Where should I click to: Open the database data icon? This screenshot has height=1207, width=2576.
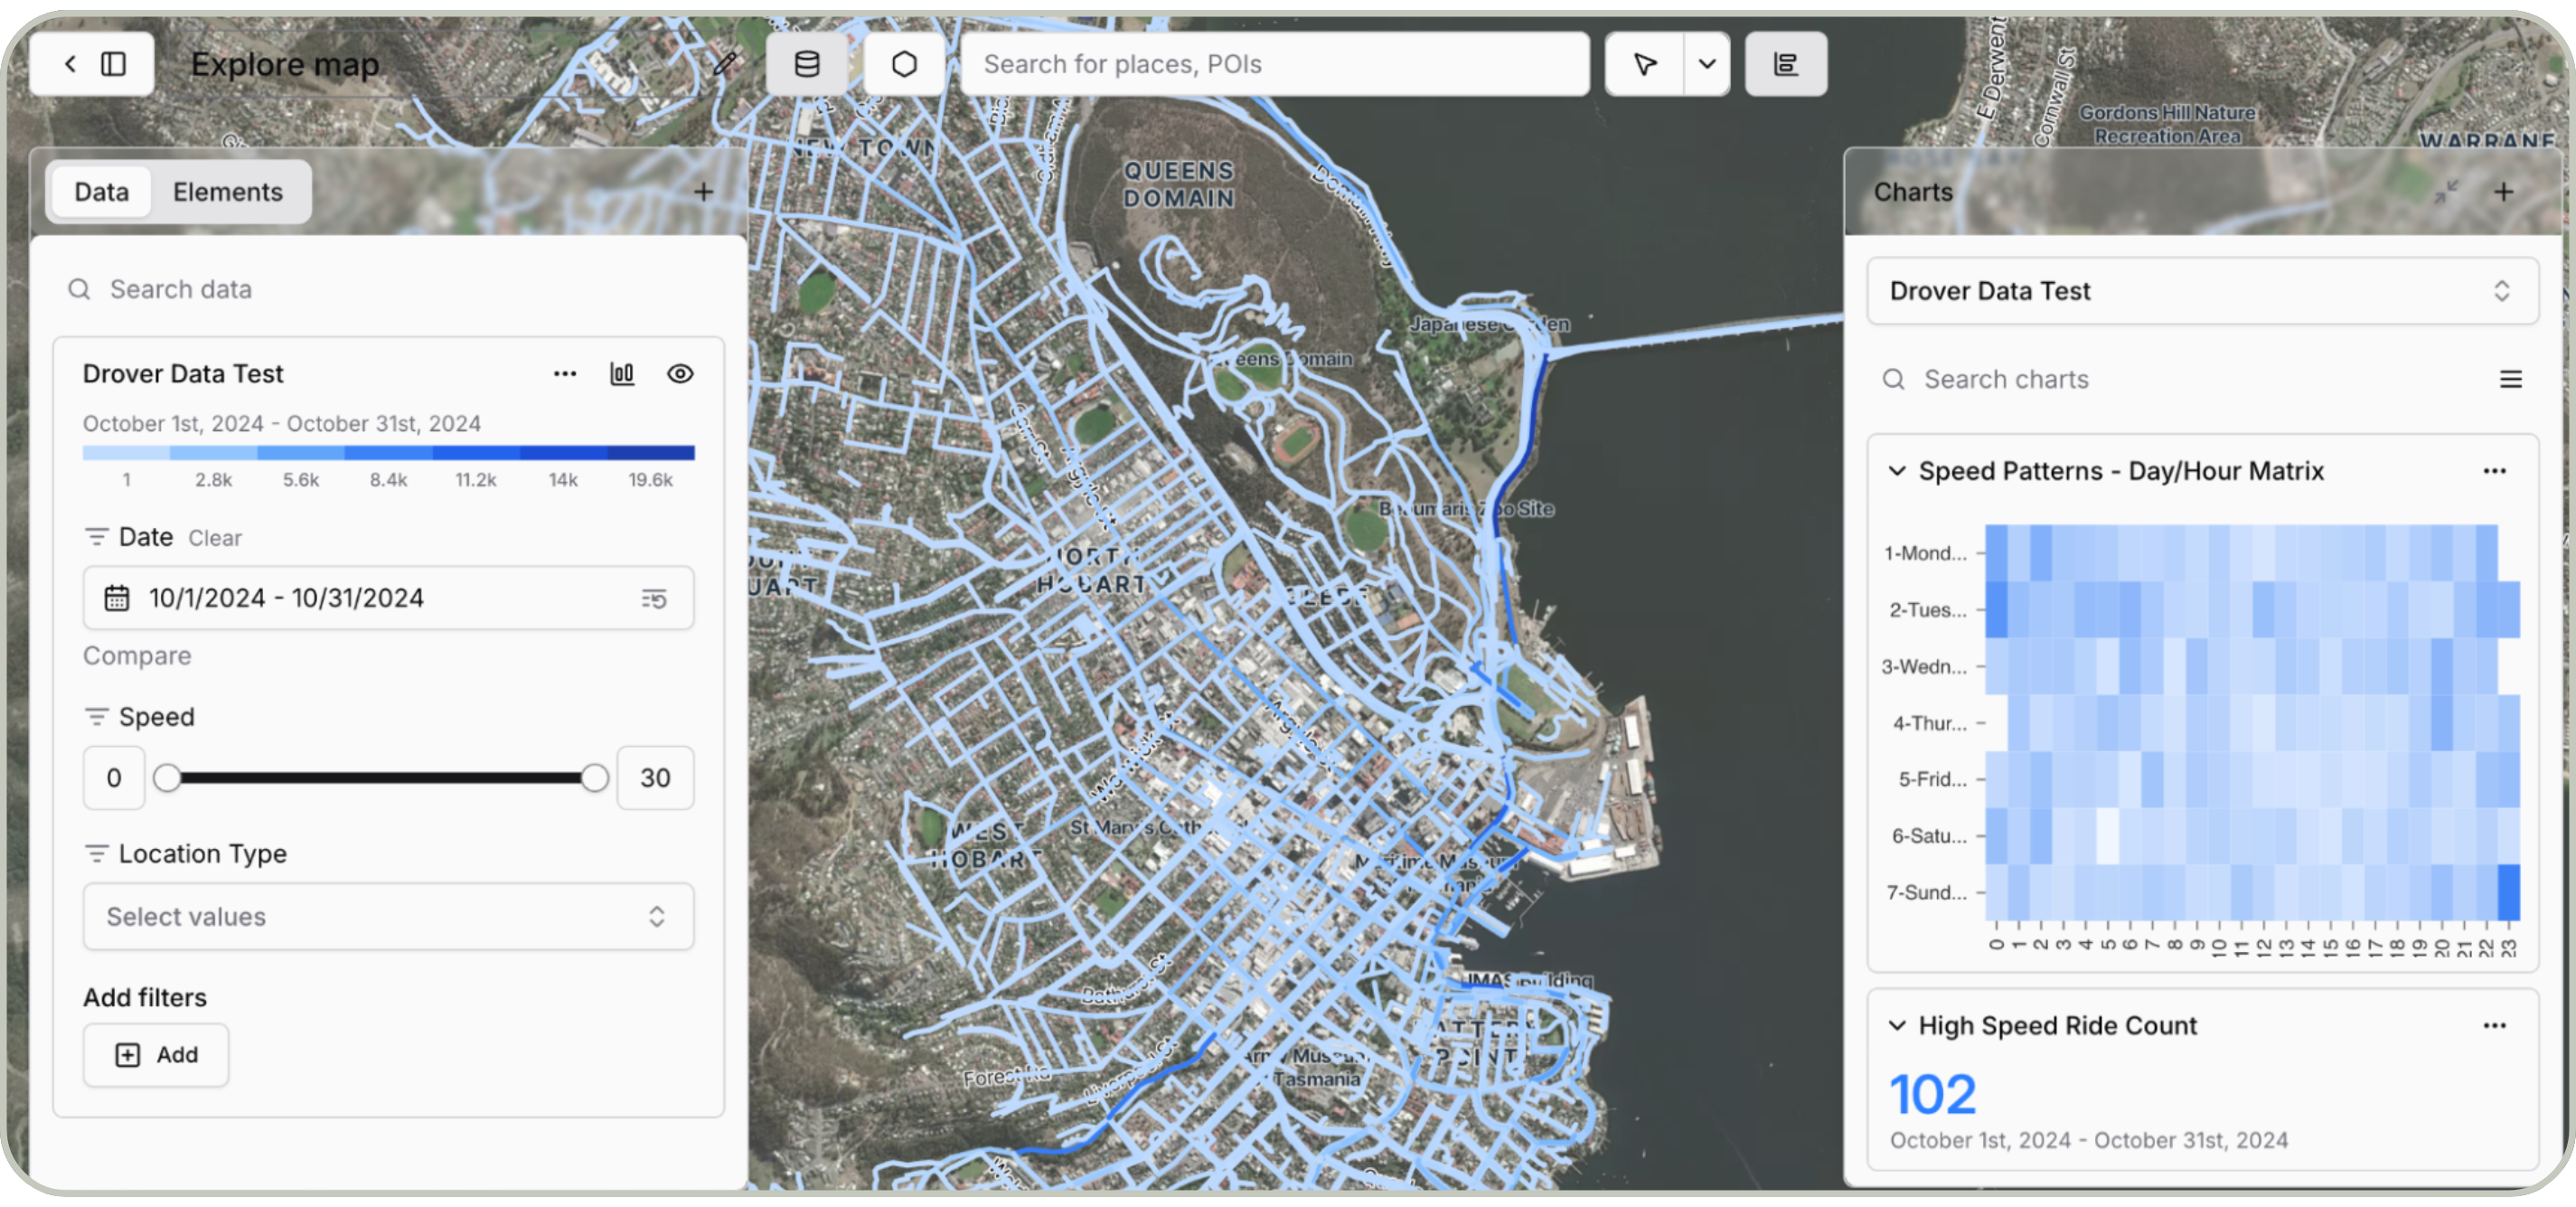pos(806,64)
